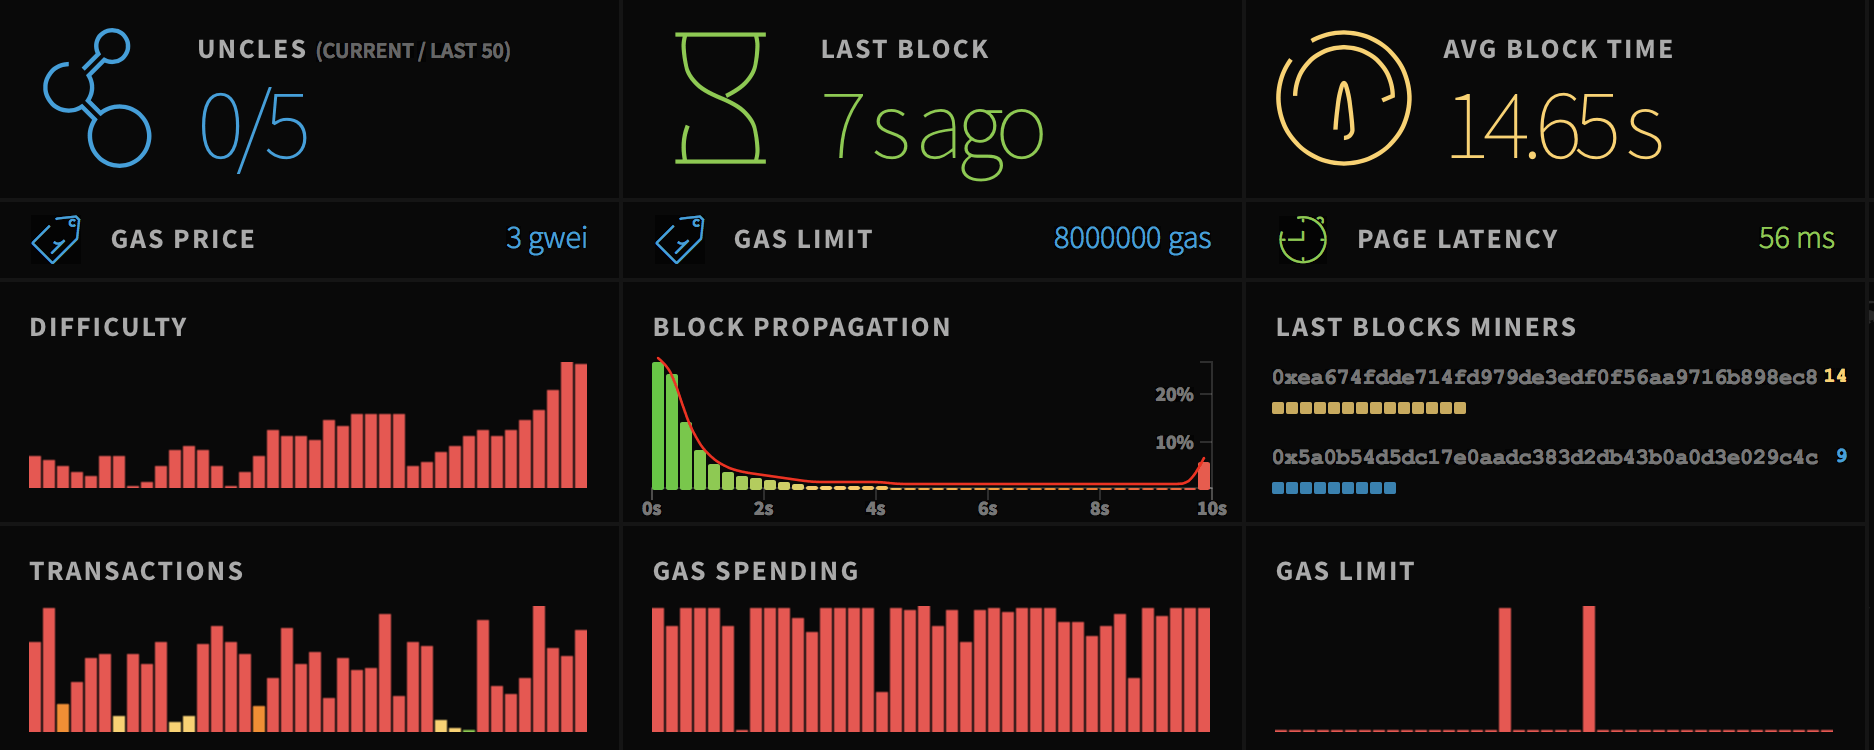Click the gas price tag icon

pos(56,239)
